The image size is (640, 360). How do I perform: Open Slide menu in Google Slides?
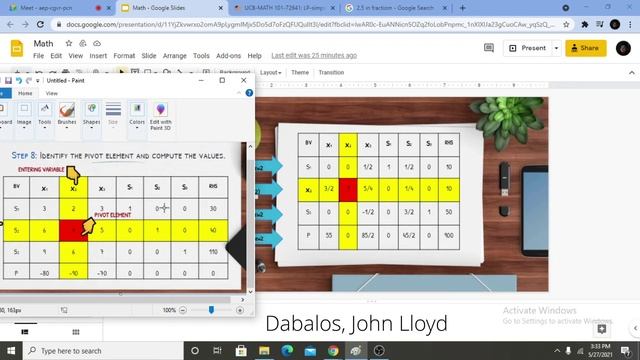pyautogui.click(x=149, y=56)
